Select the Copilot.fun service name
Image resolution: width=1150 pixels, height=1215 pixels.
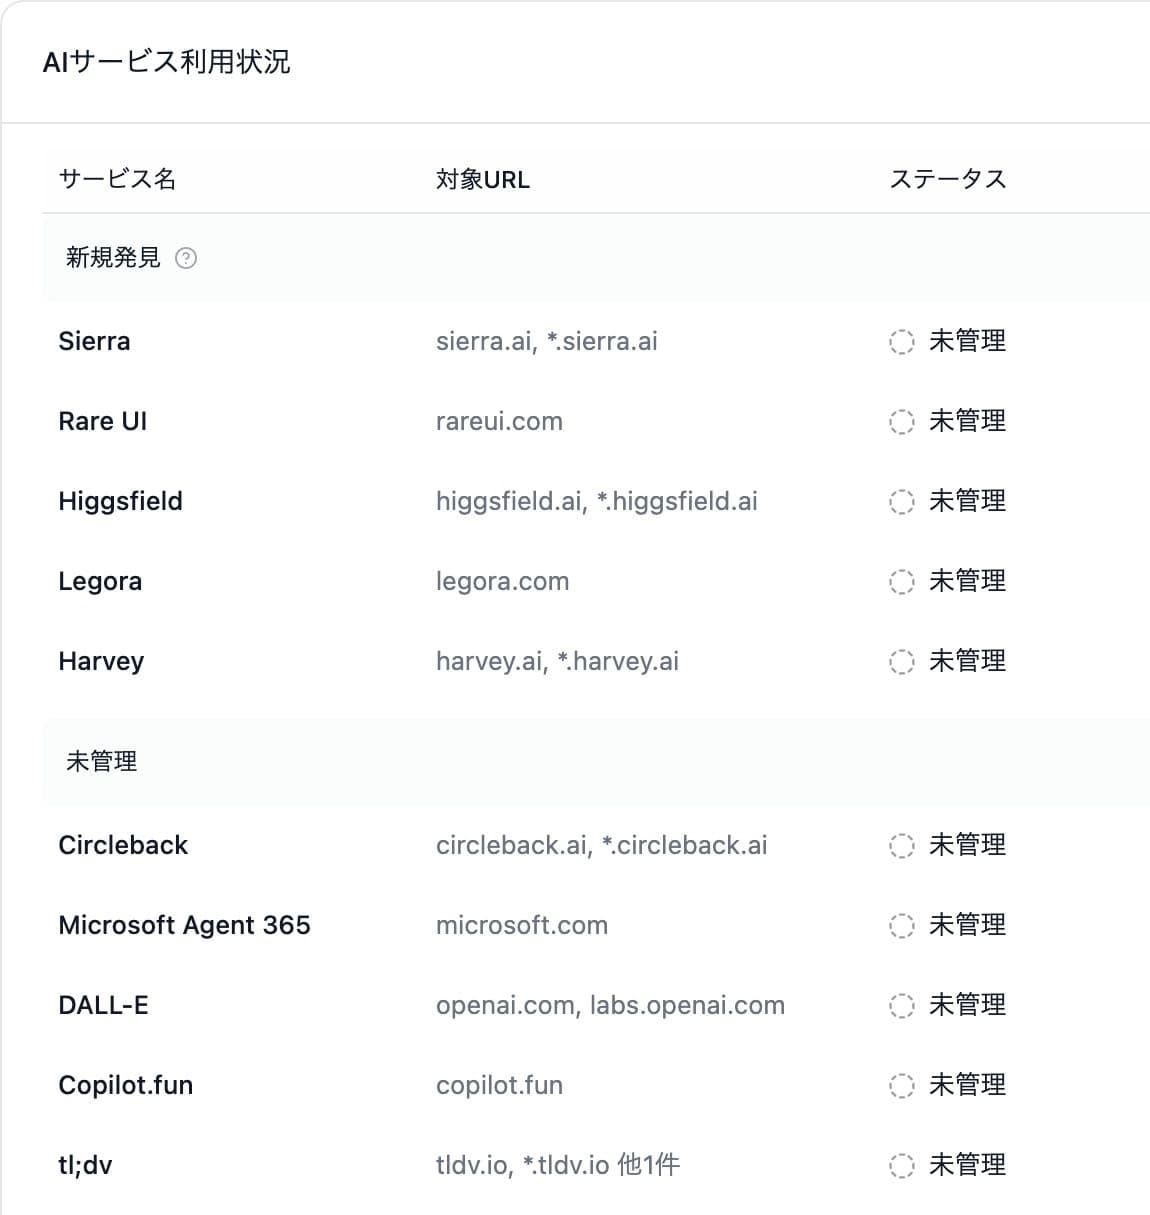click(x=126, y=1085)
